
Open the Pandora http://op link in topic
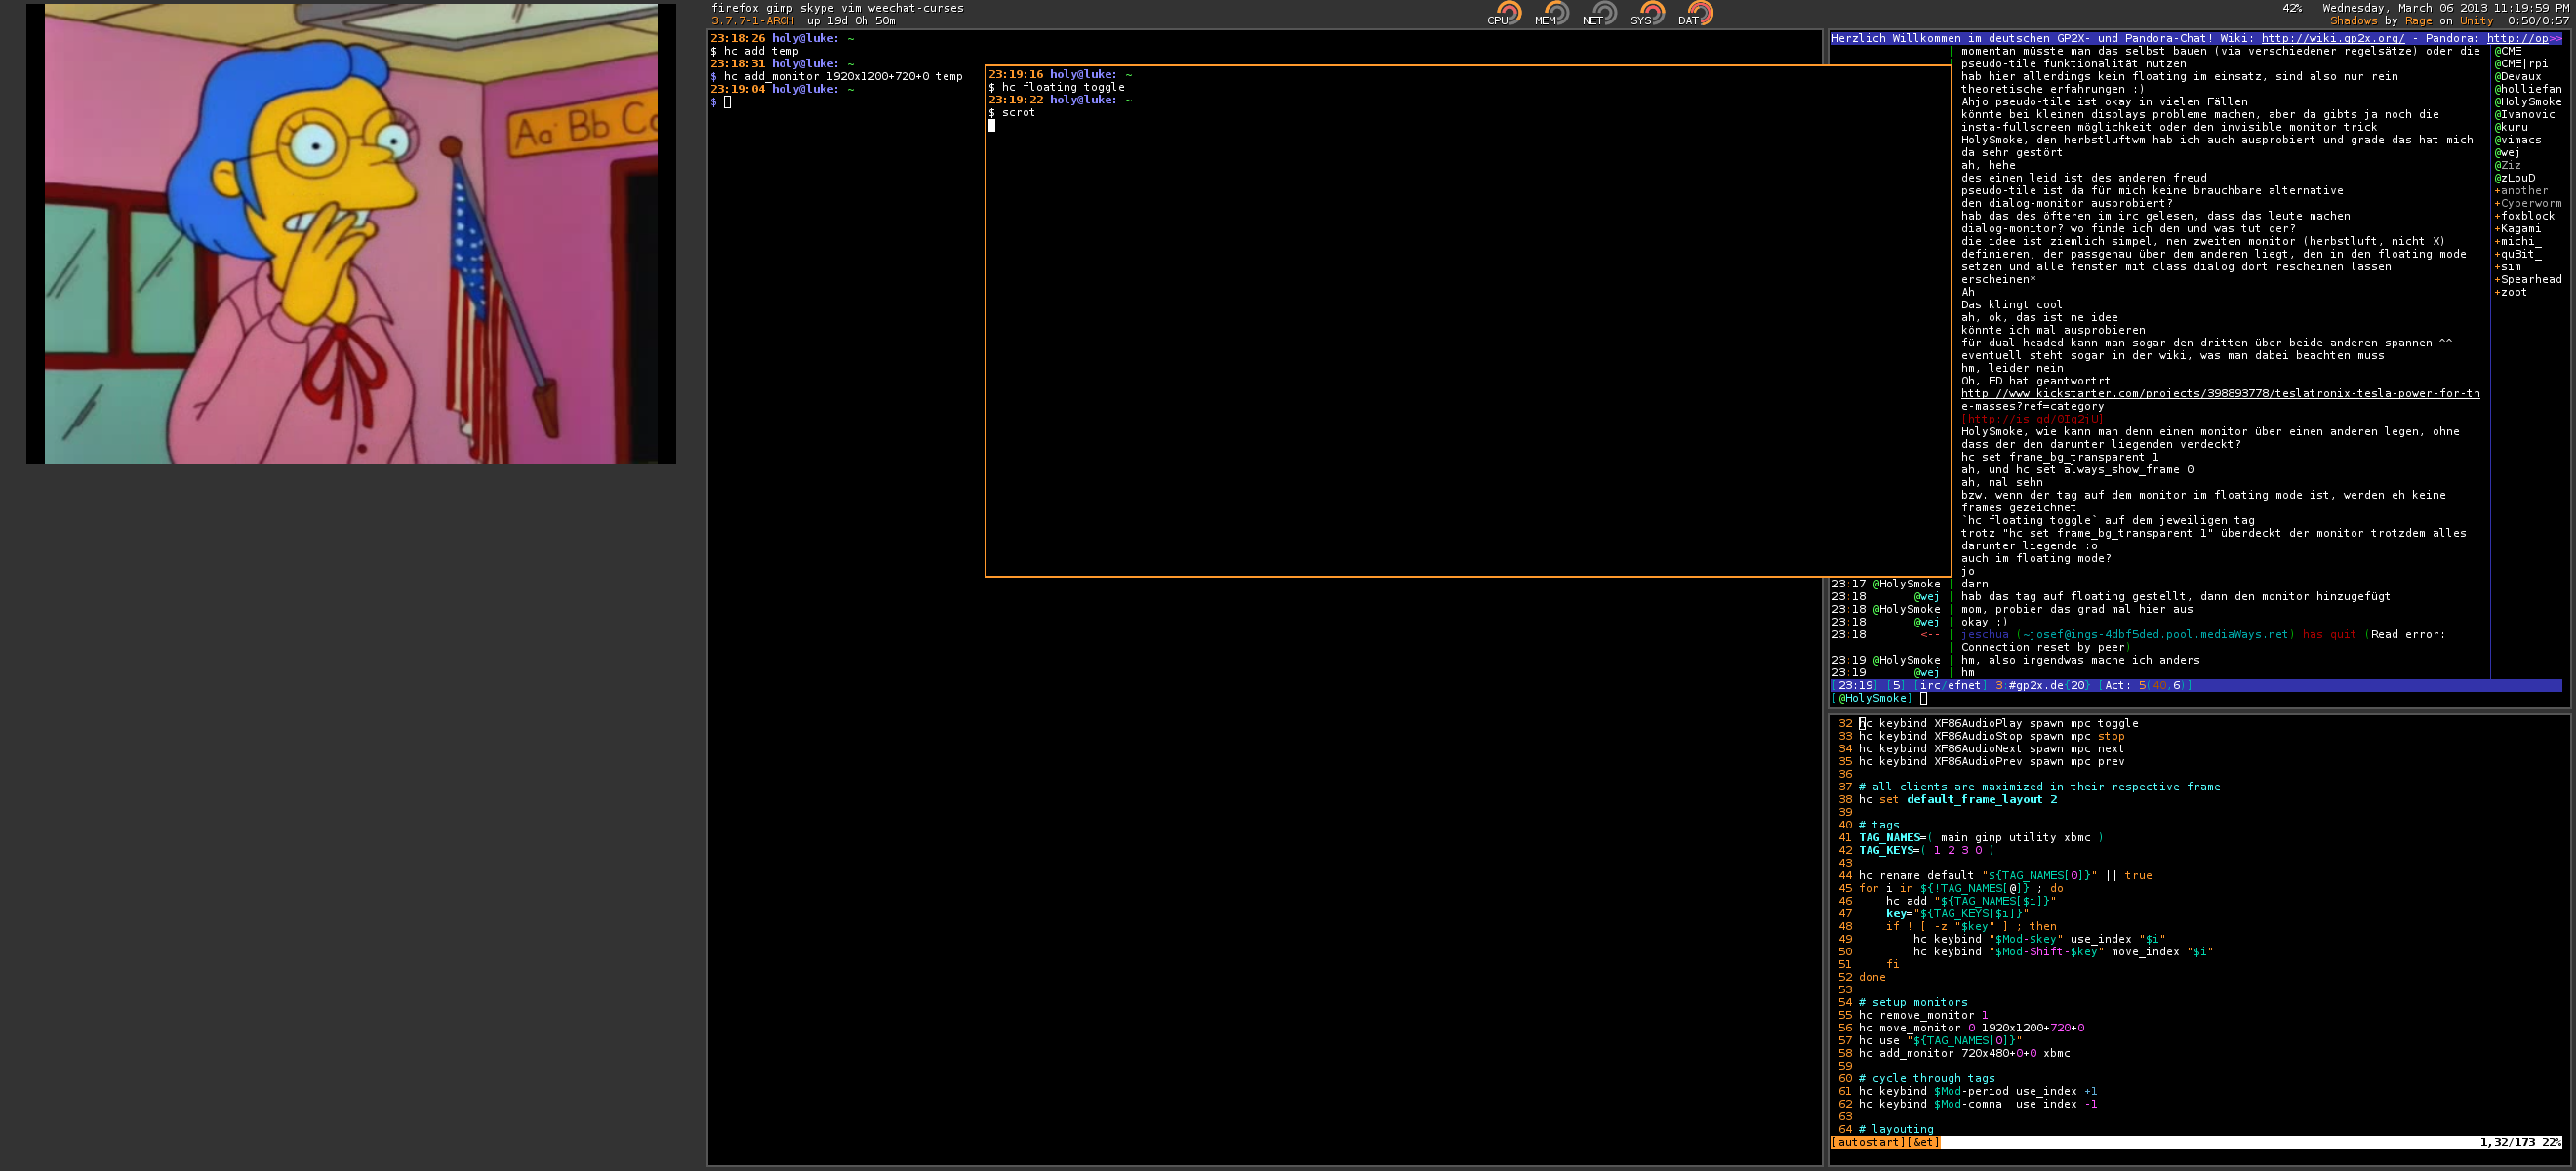coord(2518,38)
